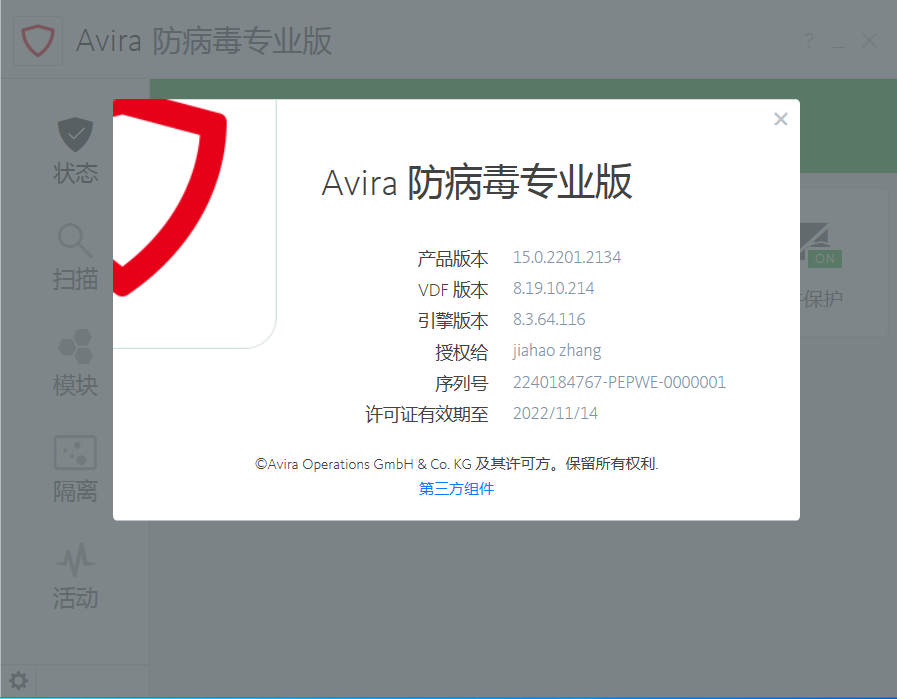The height and width of the screenshot is (699, 897).
Task: Click the serial number 2240184767-PEPWE-0000001
Action: point(619,382)
